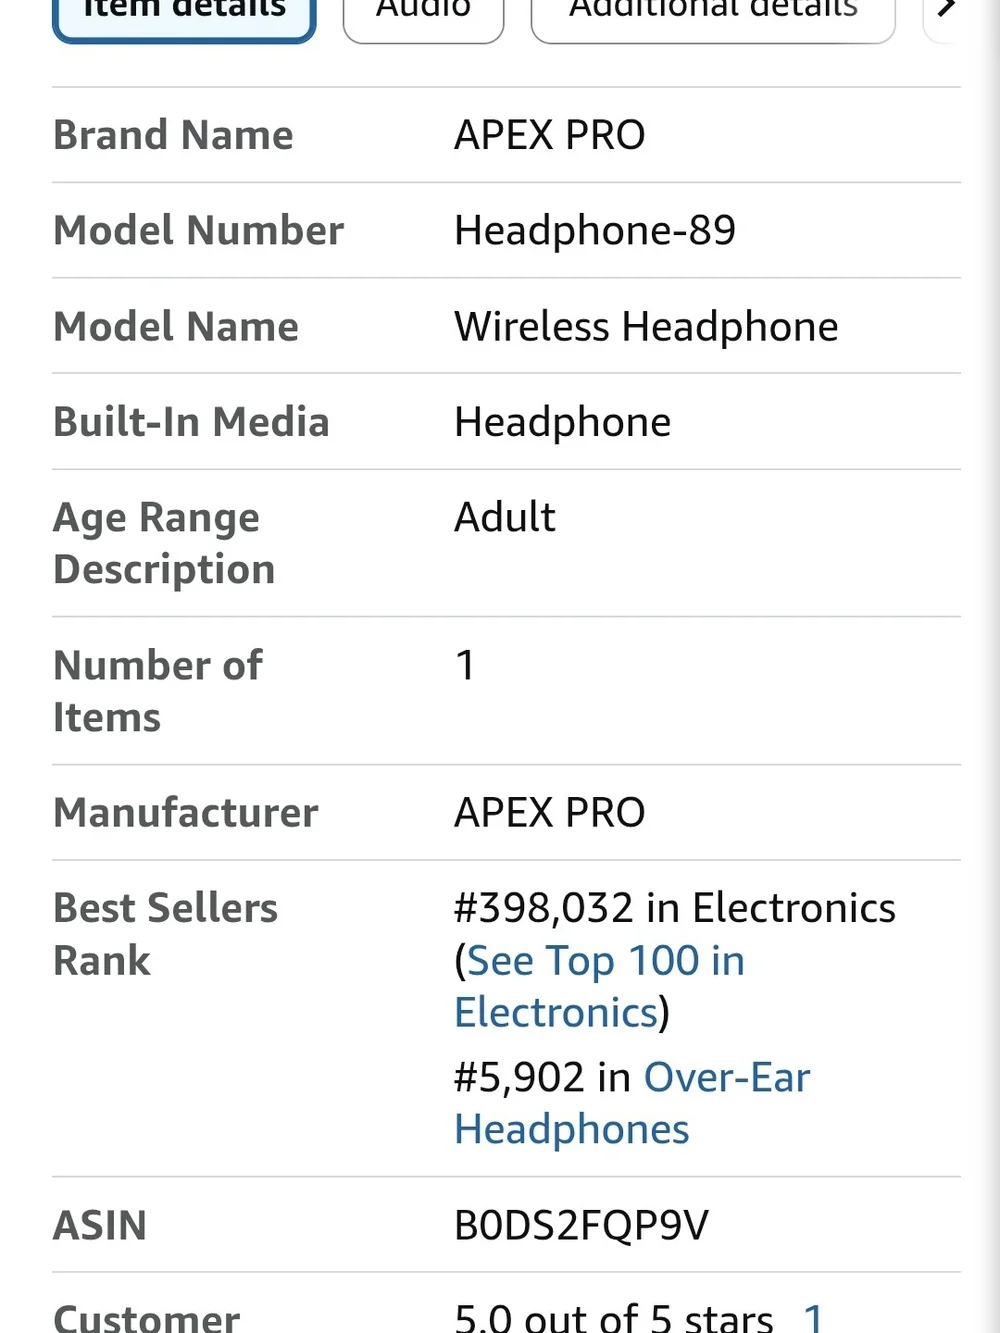Screen dimensions: 1000x1333
Task: Click the Model Name value Wireless Headphone
Action: (x=646, y=327)
